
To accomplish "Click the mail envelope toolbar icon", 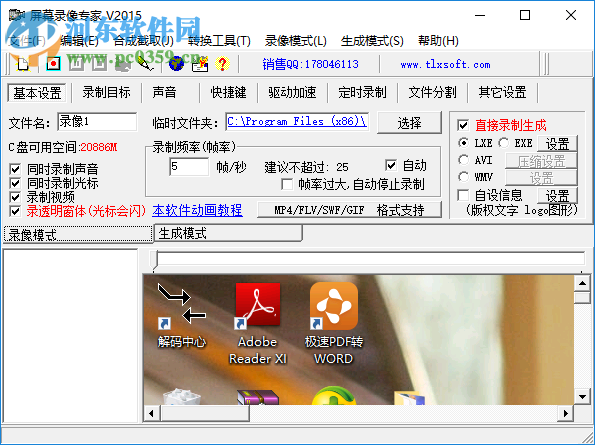I will tap(200, 64).
